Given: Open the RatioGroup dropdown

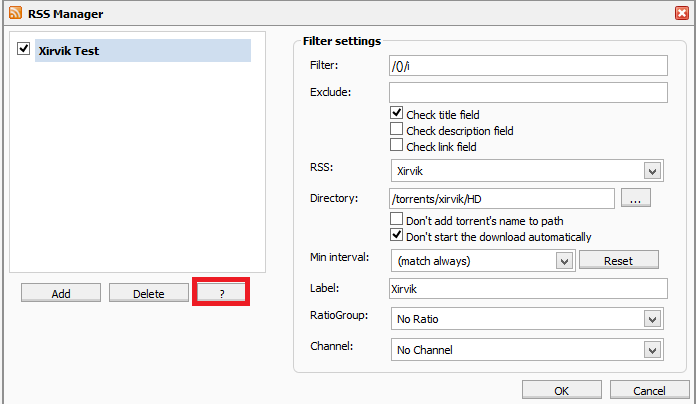Looking at the screenshot, I should 527,319.
